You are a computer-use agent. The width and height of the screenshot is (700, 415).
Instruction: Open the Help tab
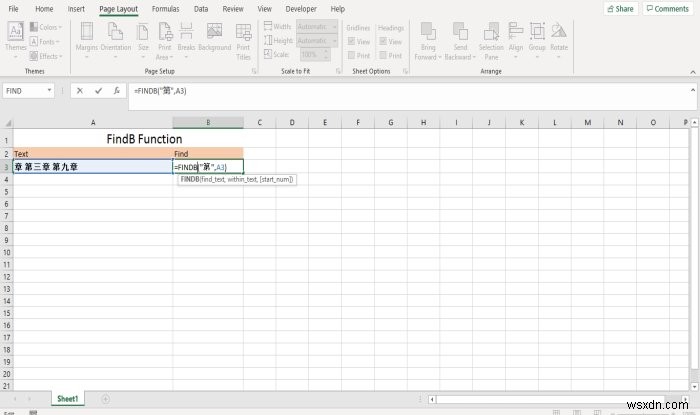pos(338,9)
